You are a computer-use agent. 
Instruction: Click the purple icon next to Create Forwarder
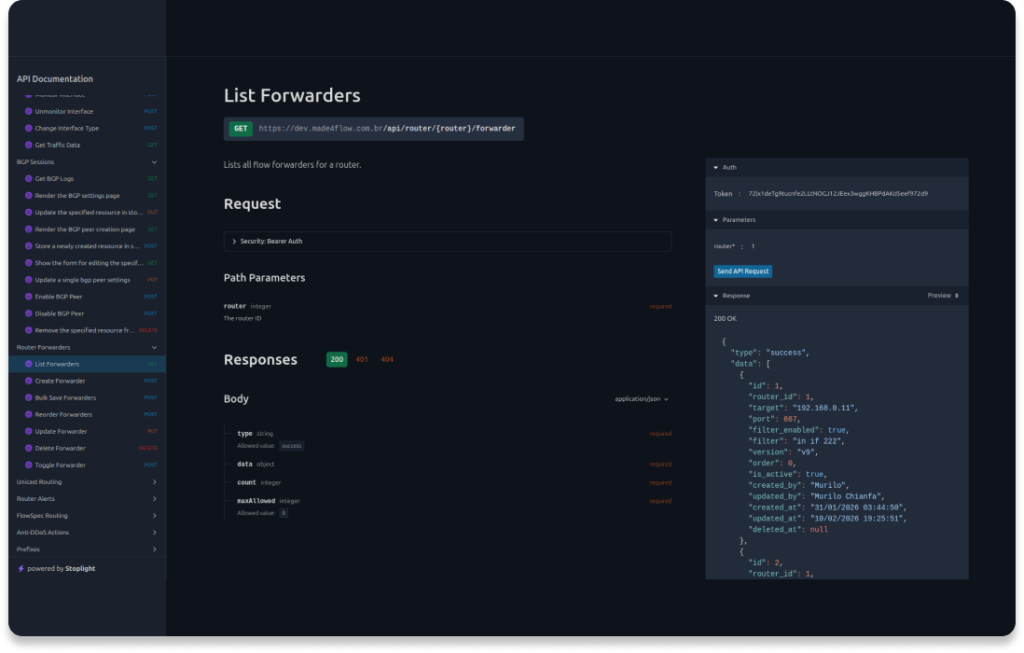pyautogui.click(x=28, y=381)
